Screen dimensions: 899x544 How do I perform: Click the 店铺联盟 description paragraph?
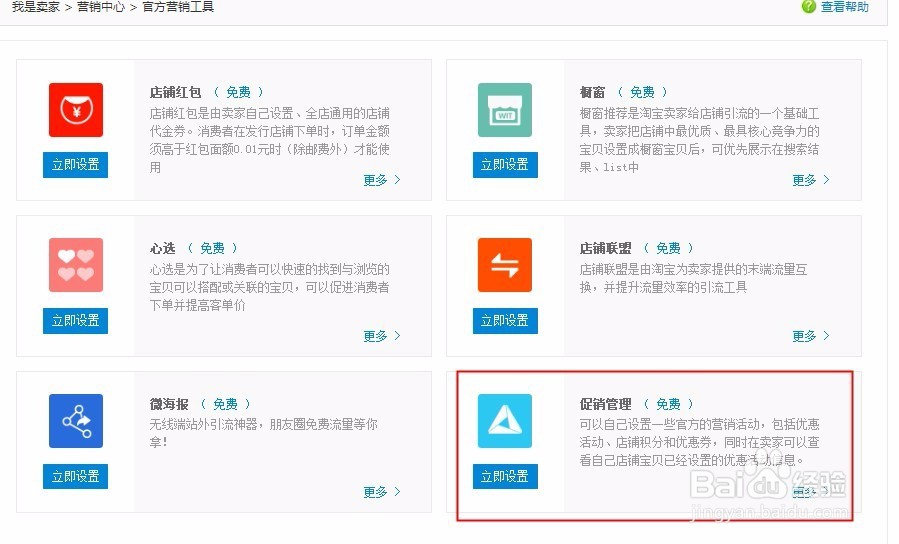693,278
